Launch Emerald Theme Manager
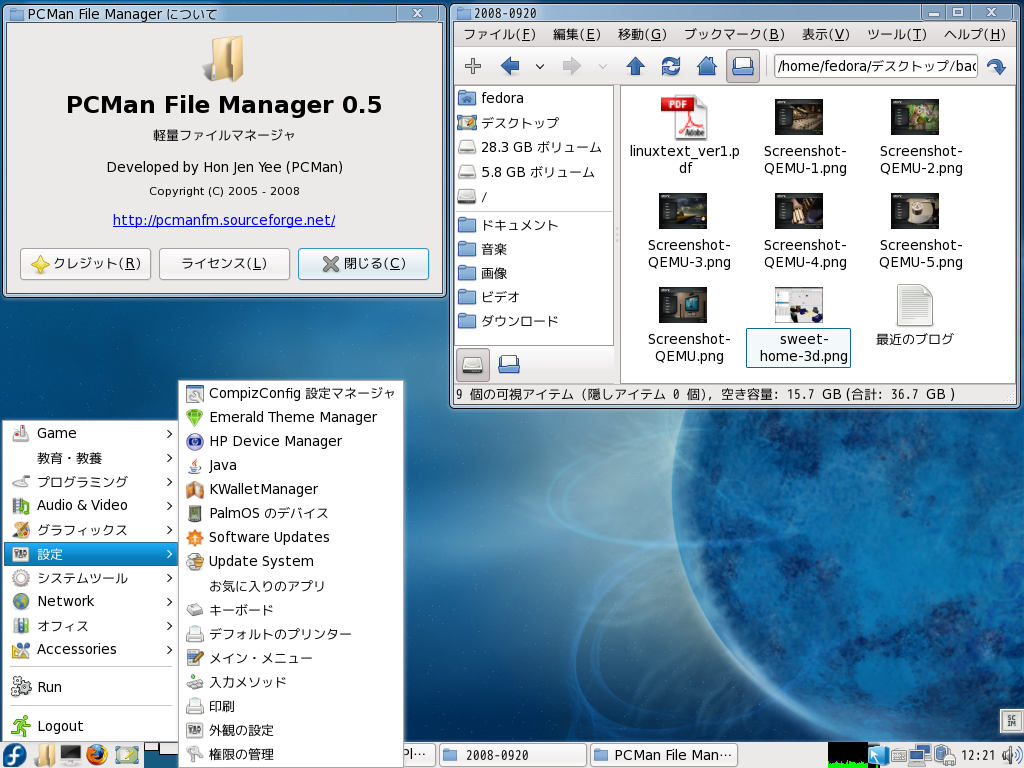The height and width of the screenshot is (768, 1024). pos(291,417)
